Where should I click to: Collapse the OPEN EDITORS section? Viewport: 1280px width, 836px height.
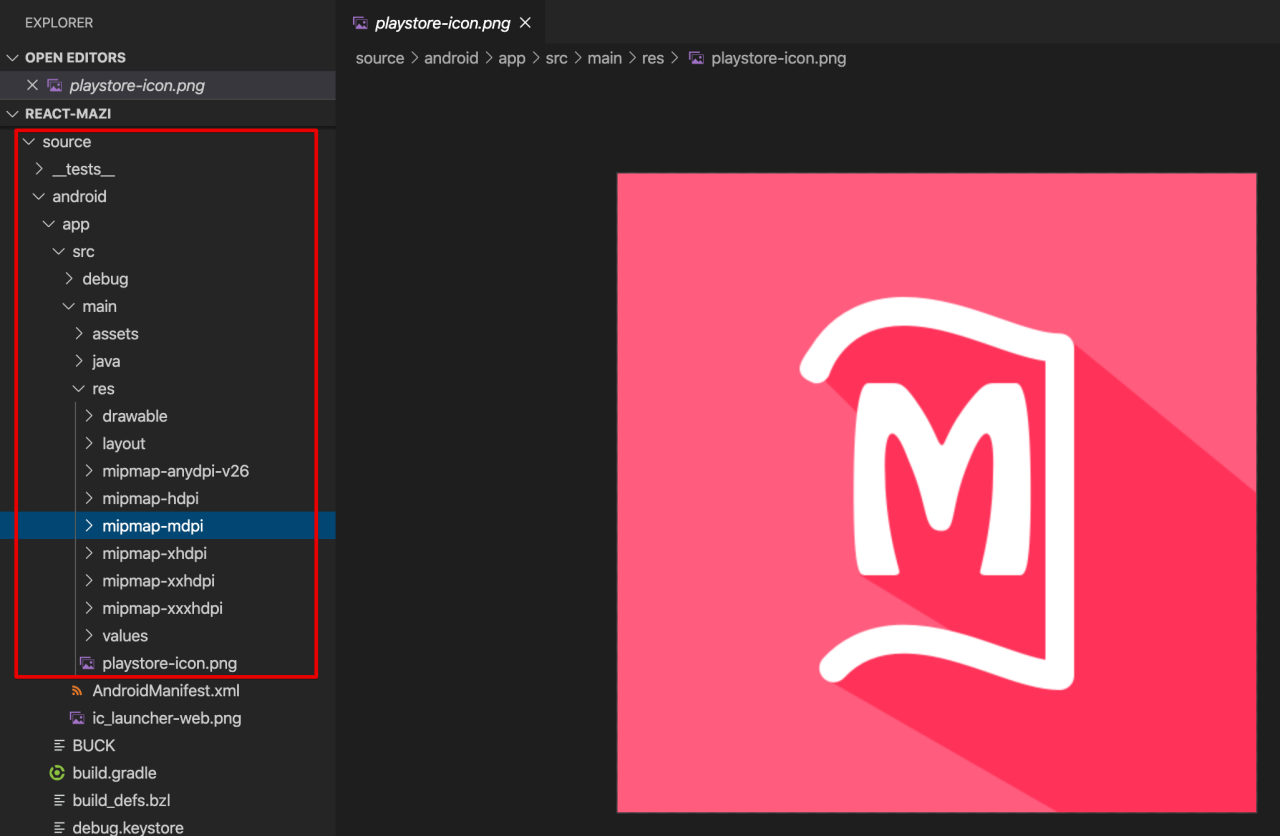[12, 58]
